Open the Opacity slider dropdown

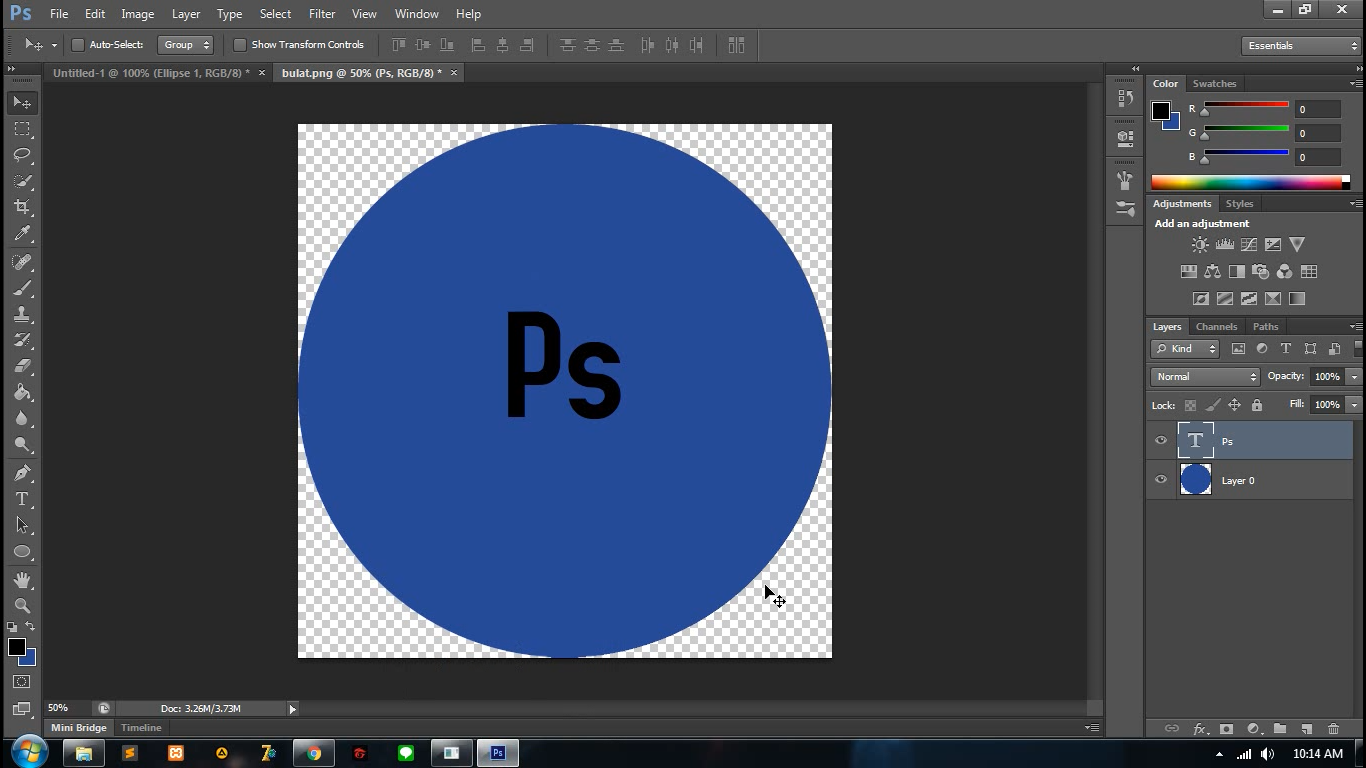(1354, 377)
